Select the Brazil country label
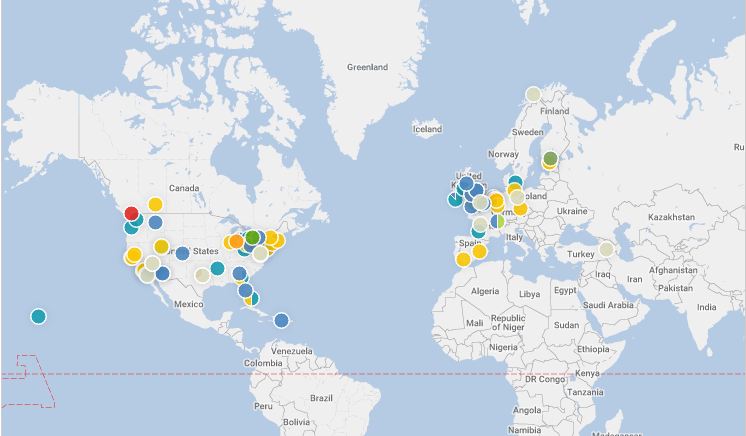Viewport: 746px width, 436px height. (321, 398)
